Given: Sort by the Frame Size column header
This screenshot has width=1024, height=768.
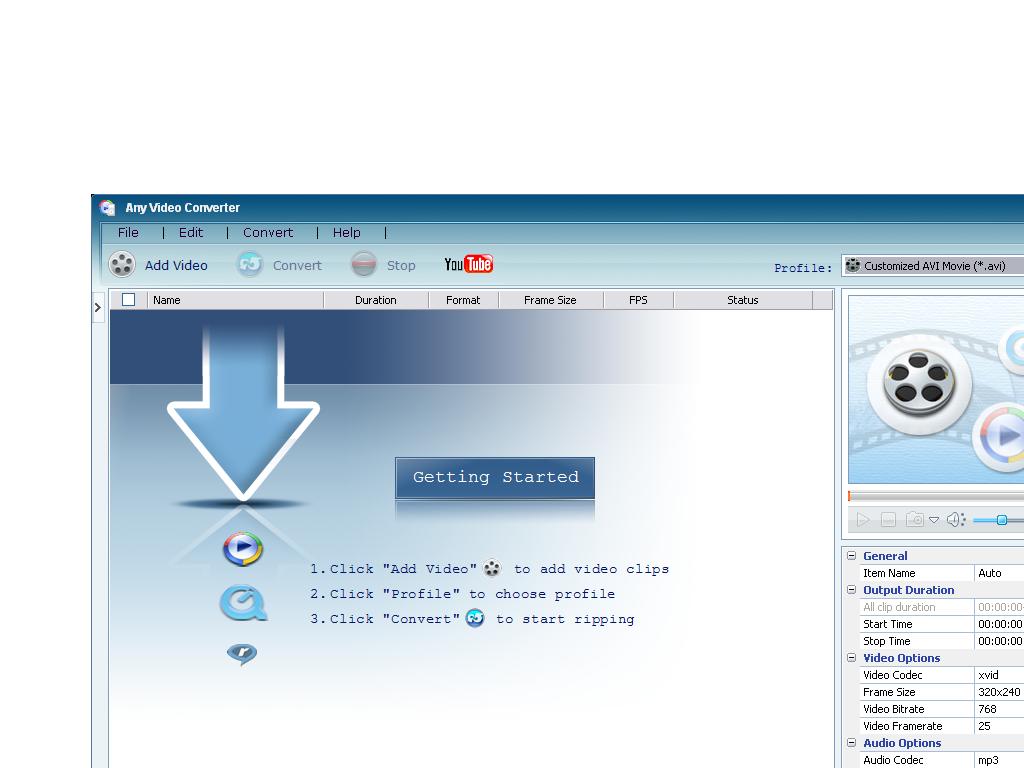Looking at the screenshot, I should click(551, 300).
